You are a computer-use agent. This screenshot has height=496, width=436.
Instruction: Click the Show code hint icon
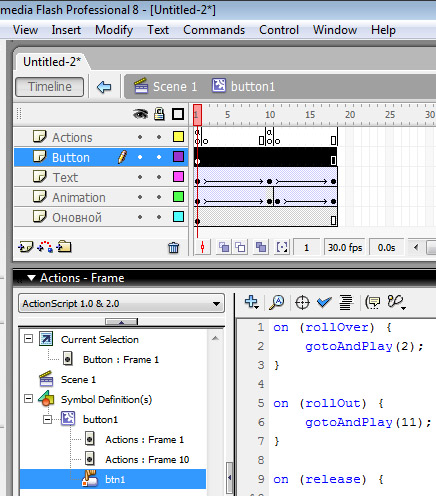[373, 303]
